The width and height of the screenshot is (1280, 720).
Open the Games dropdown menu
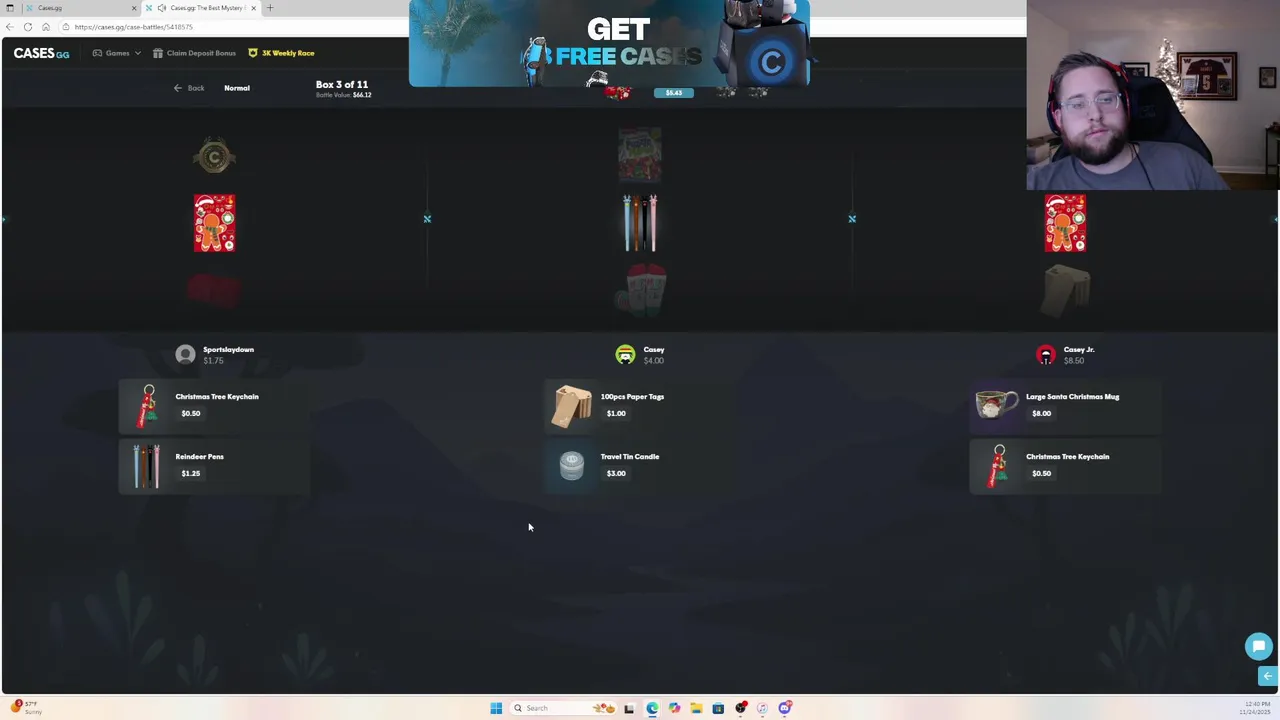117,53
